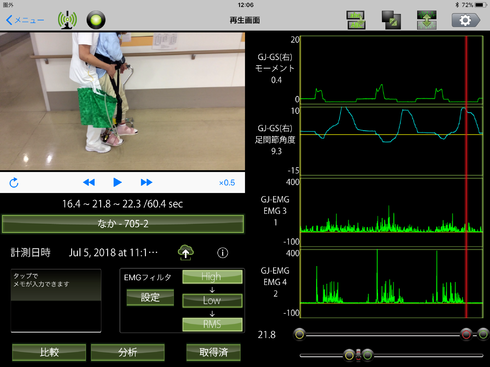Toggle the RMS EMG filter
490x367 pixels.
pos(212,324)
